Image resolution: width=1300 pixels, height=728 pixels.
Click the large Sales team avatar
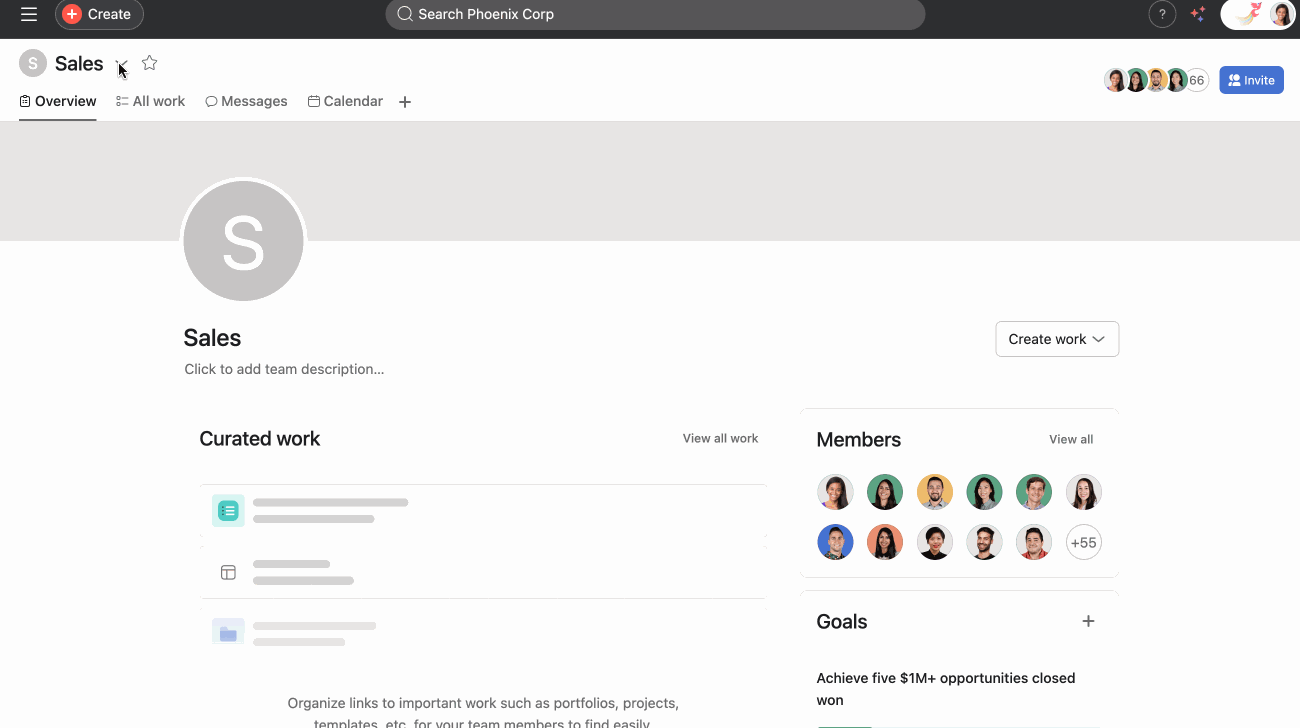coord(243,241)
